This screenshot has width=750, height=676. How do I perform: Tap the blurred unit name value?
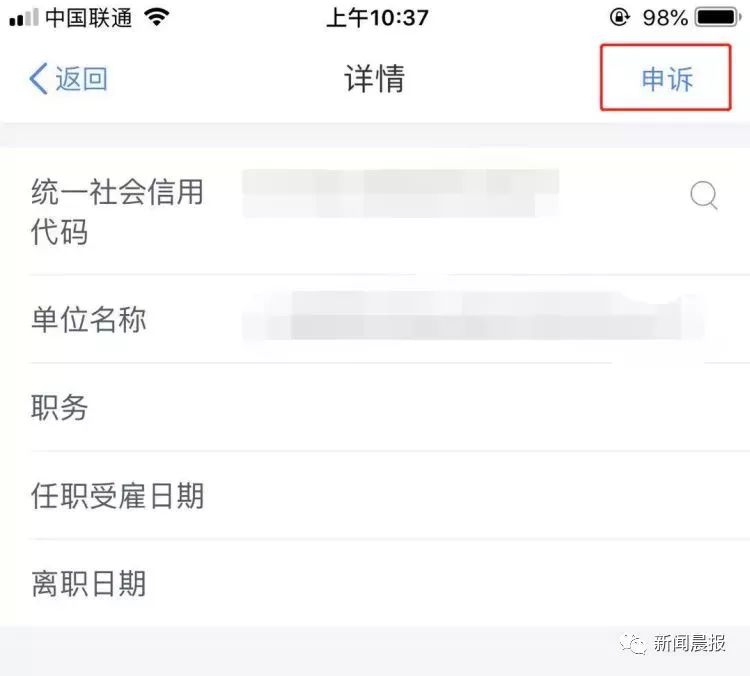tap(473, 316)
